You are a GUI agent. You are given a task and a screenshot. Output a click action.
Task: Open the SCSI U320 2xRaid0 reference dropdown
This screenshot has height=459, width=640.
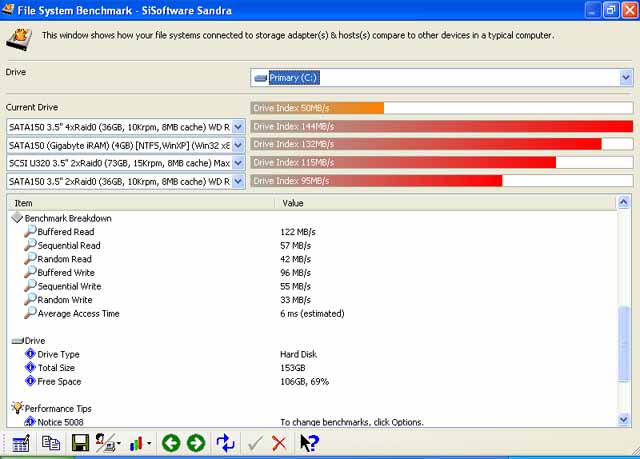pos(238,163)
